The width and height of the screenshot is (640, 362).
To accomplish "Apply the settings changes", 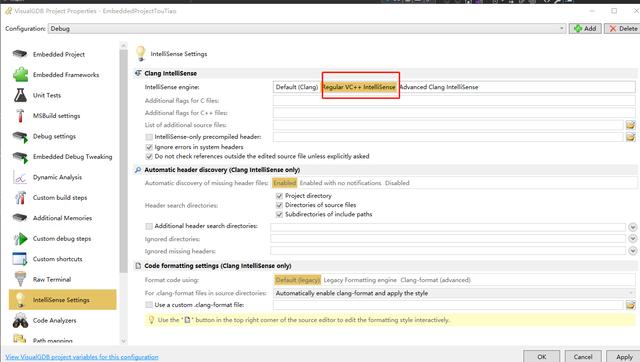I will coord(624,356).
